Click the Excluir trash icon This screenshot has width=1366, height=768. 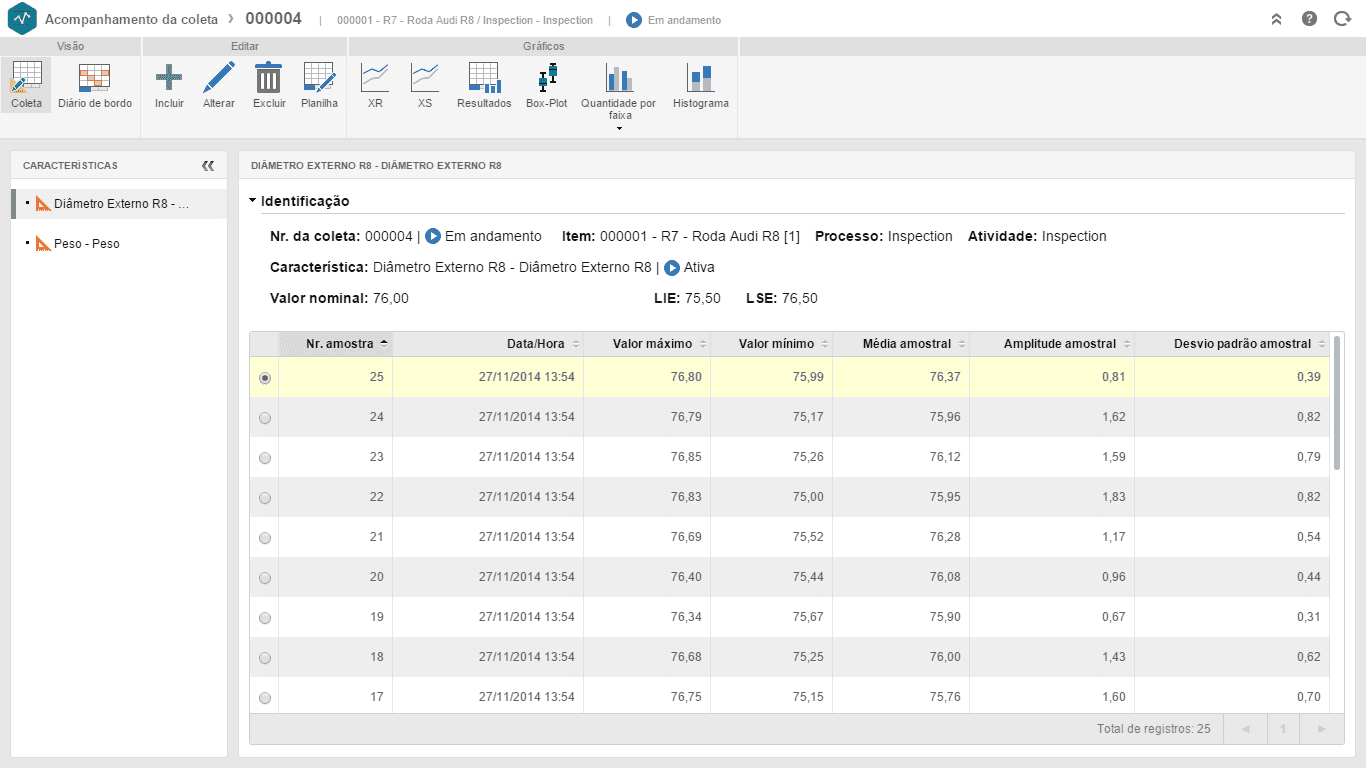269,77
